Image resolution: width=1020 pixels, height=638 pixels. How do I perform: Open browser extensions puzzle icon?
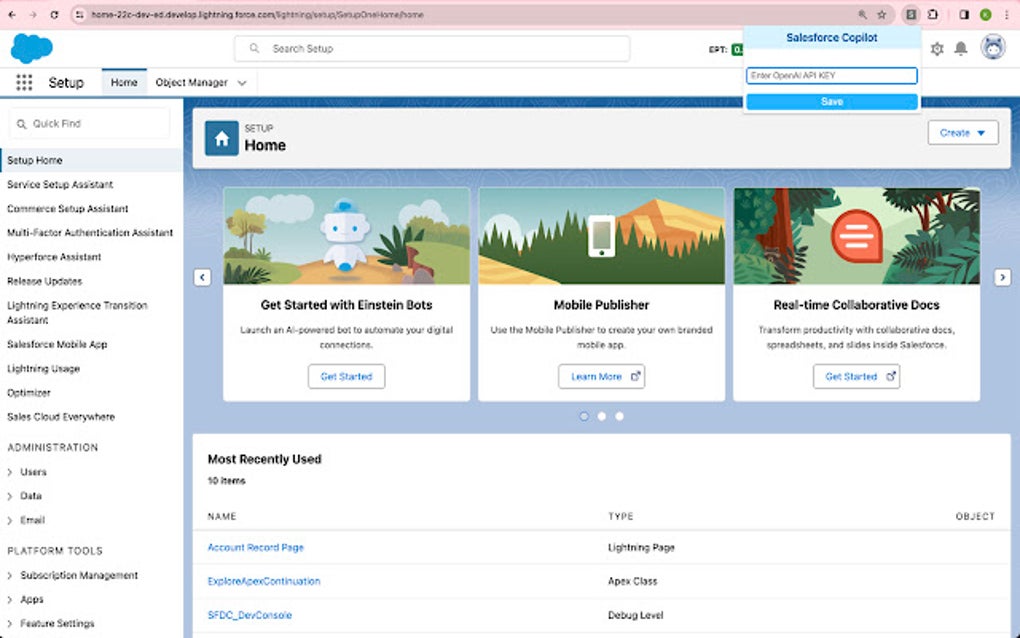[931, 15]
